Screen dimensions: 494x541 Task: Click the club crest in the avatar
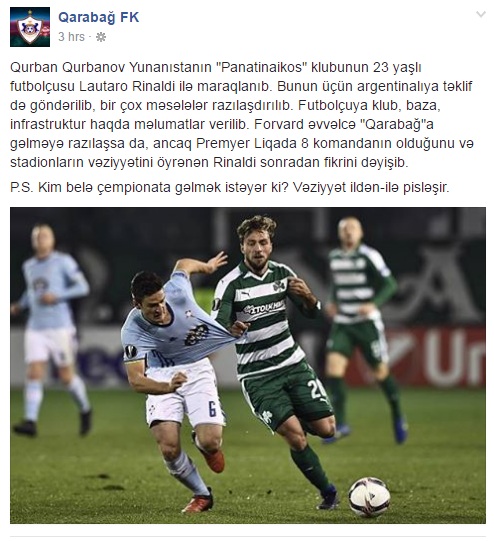pyautogui.click(x=30, y=28)
